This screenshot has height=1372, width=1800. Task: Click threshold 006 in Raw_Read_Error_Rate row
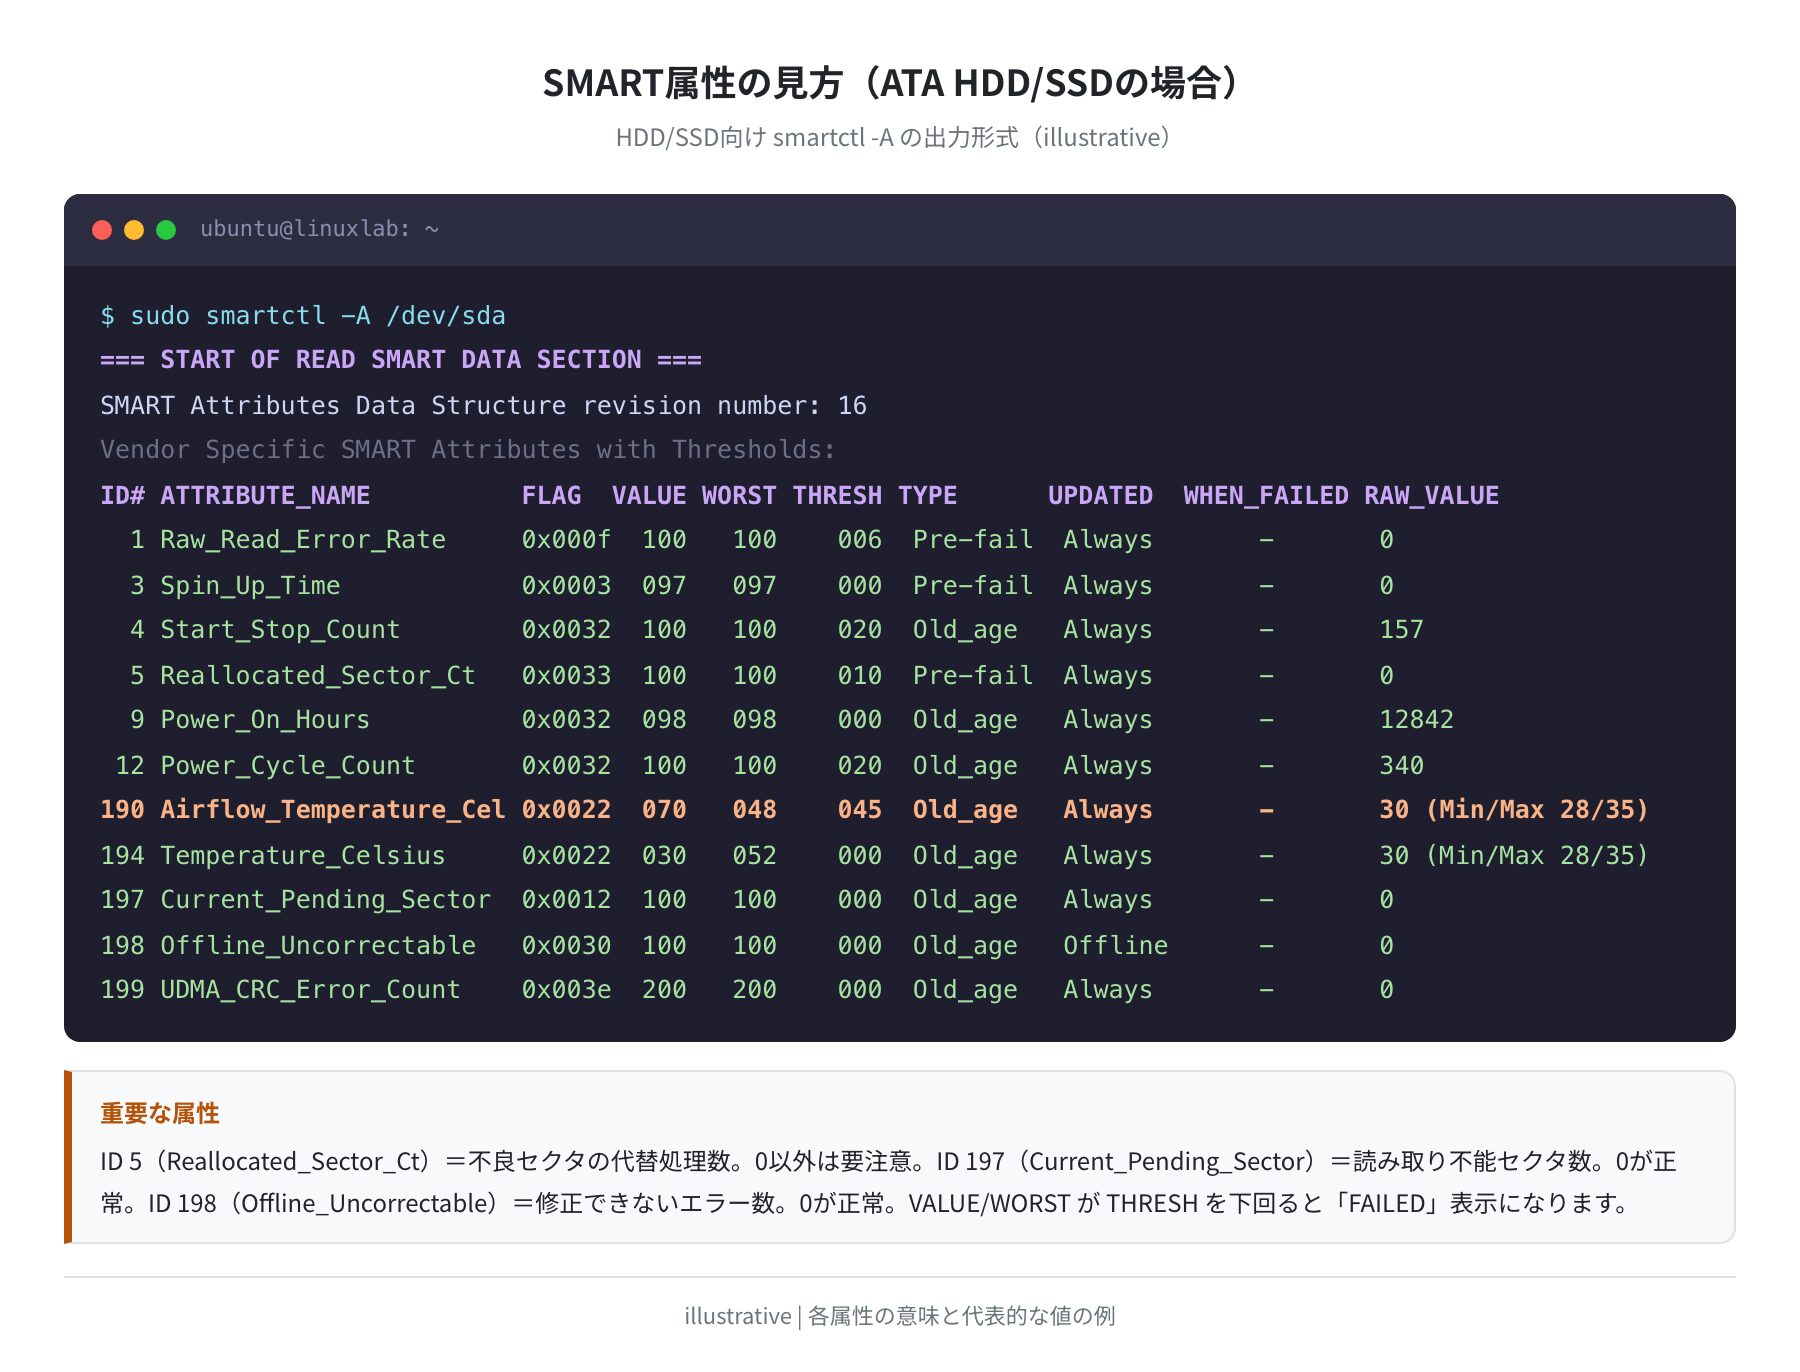(x=860, y=540)
